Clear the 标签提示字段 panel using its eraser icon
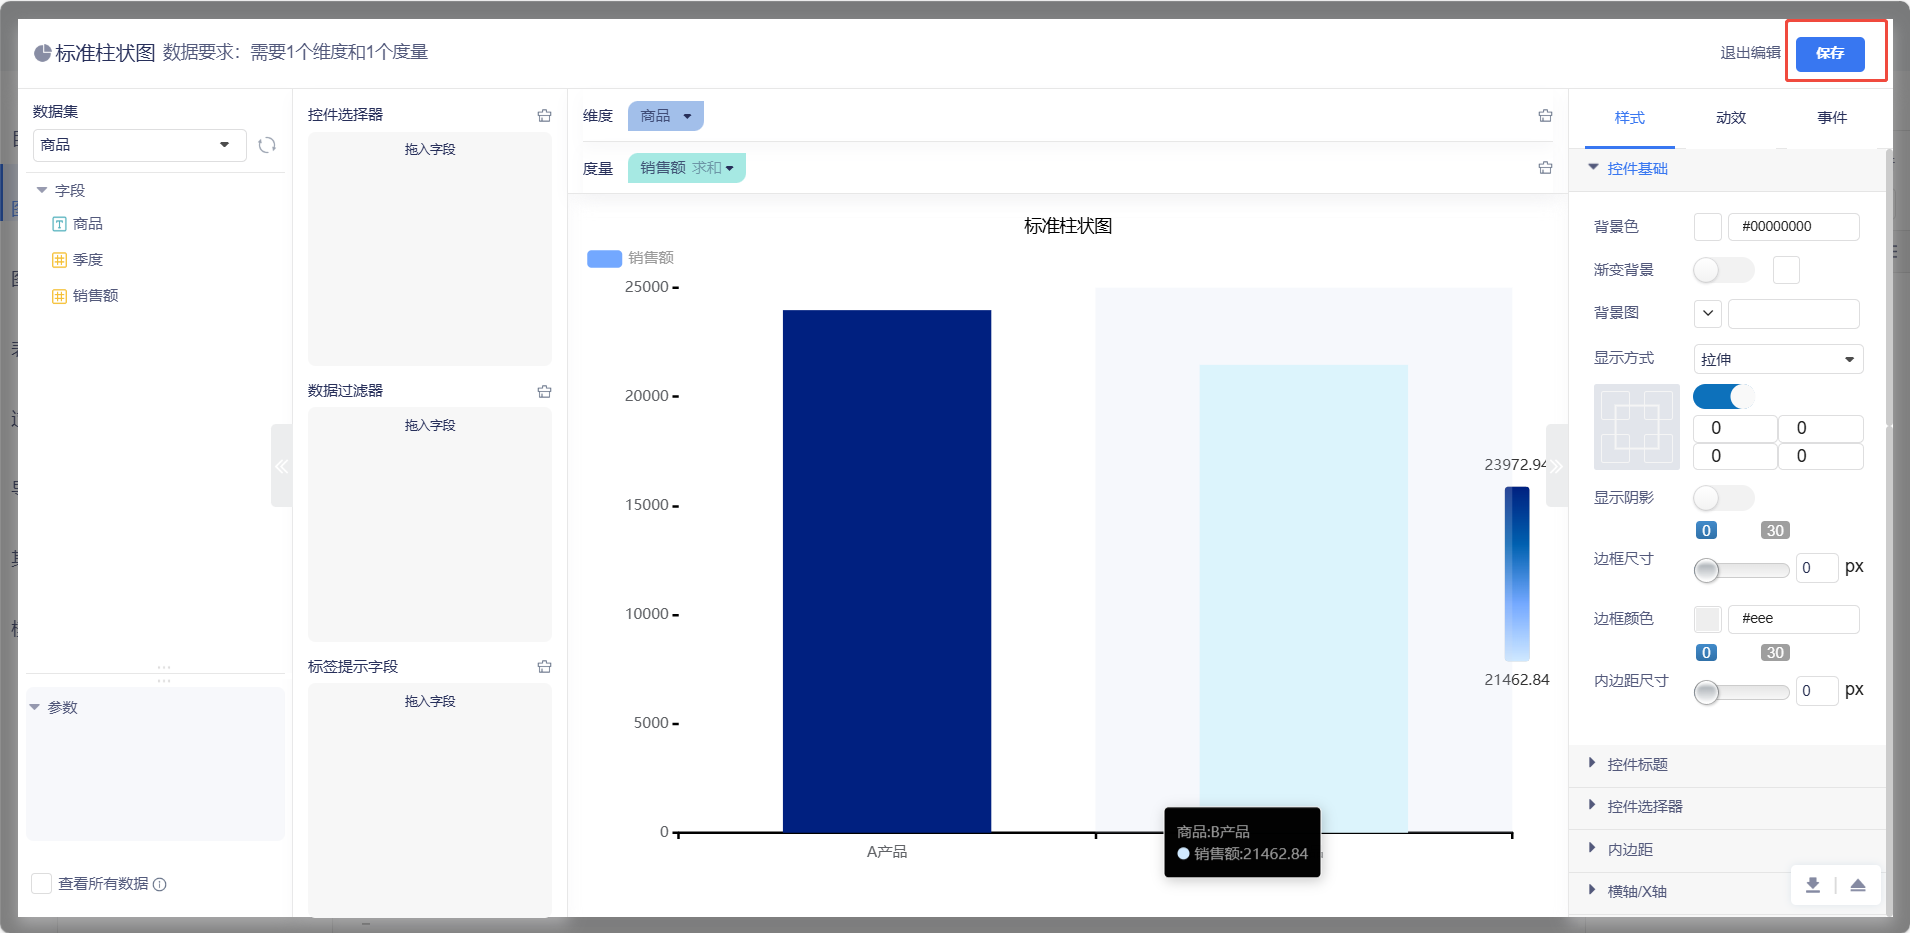1910x933 pixels. tap(544, 667)
